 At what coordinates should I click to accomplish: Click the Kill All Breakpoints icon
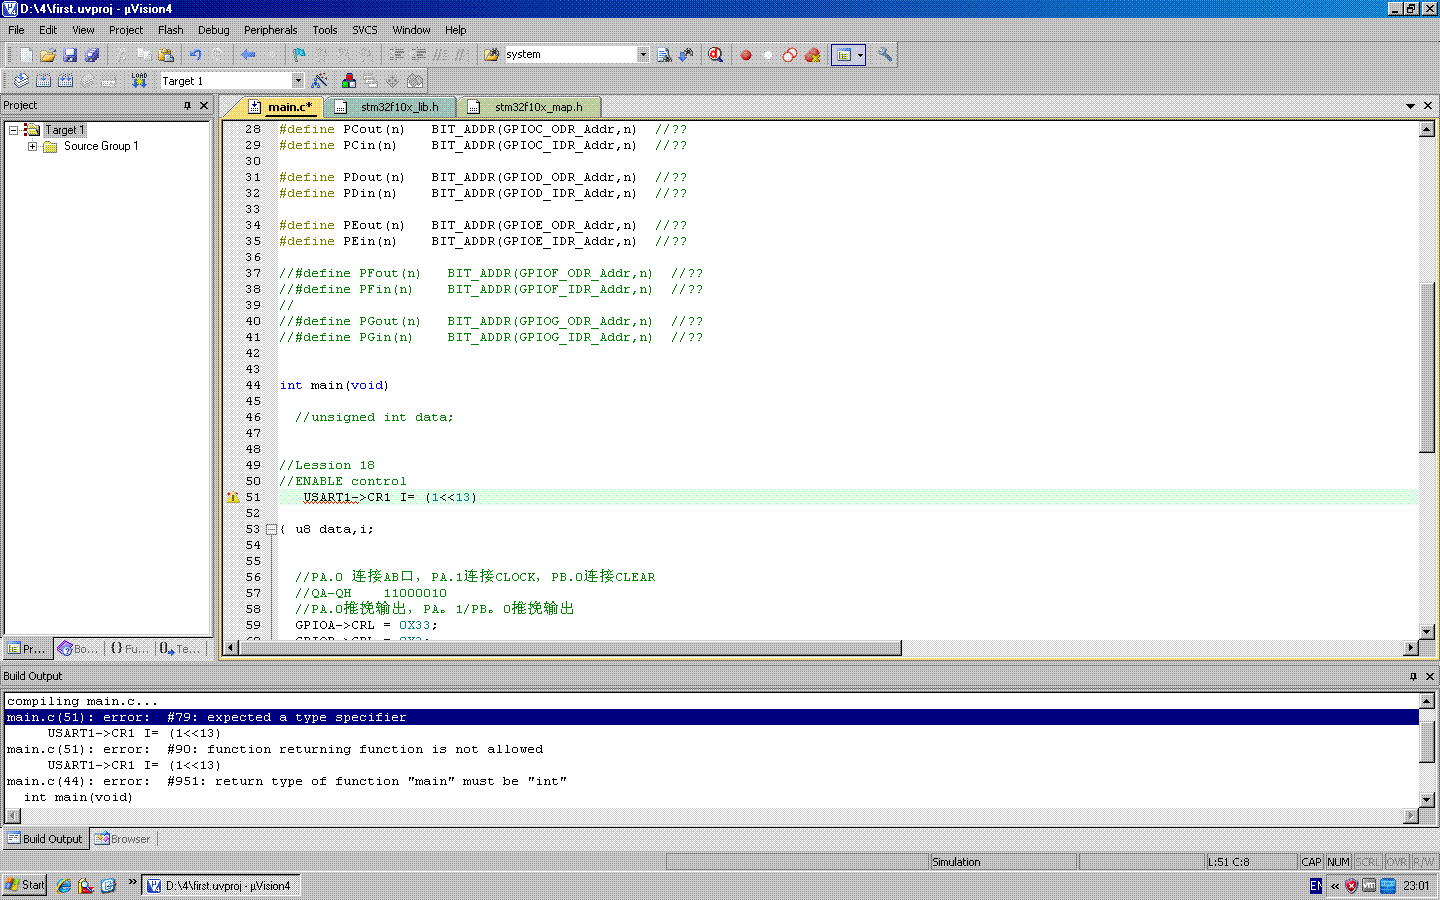pos(812,55)
